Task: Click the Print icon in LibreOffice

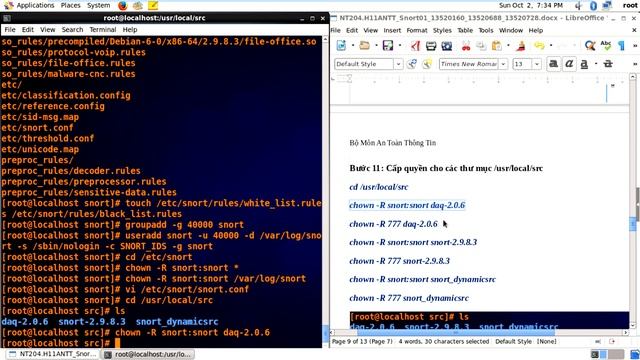Action: tap(431, 46)
